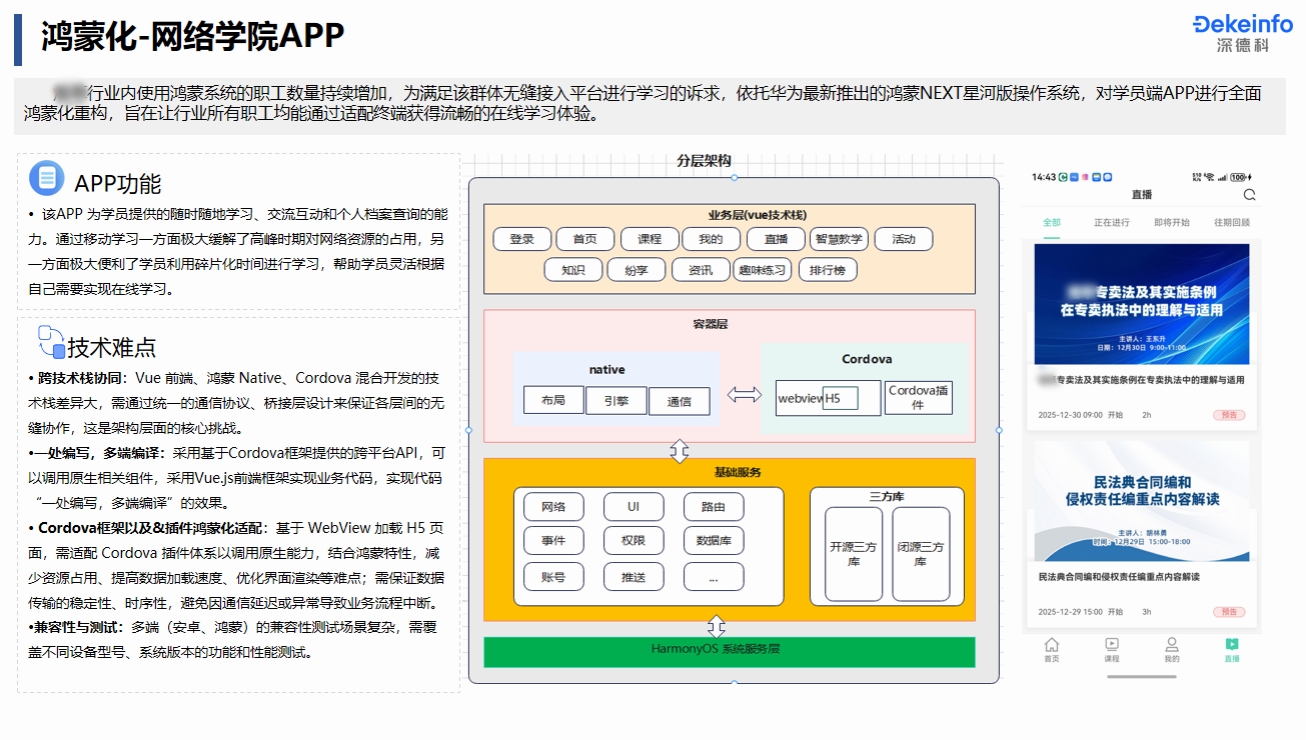This screenshot has width=1306, height=740.
Task: Switch to the 往期回顾 tab
Action: pos(1230,222)
